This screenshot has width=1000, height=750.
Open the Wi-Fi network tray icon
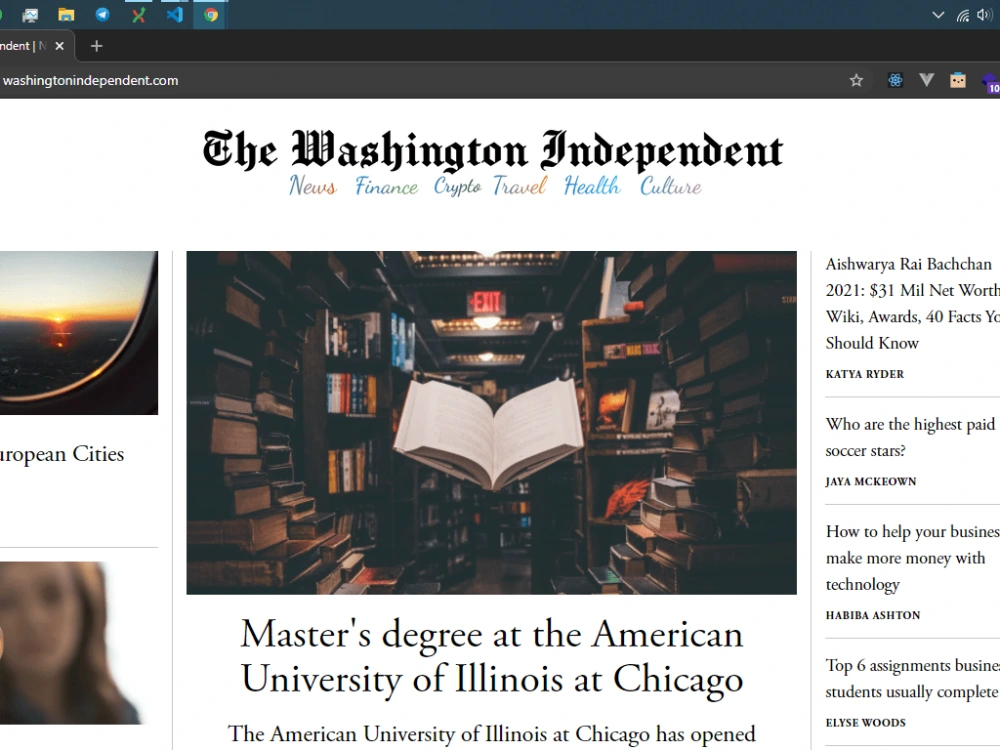[x=963, y=15]
